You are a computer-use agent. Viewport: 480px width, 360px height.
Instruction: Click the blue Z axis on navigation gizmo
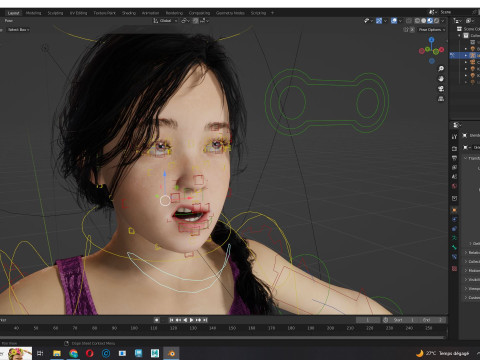[432, 40]
